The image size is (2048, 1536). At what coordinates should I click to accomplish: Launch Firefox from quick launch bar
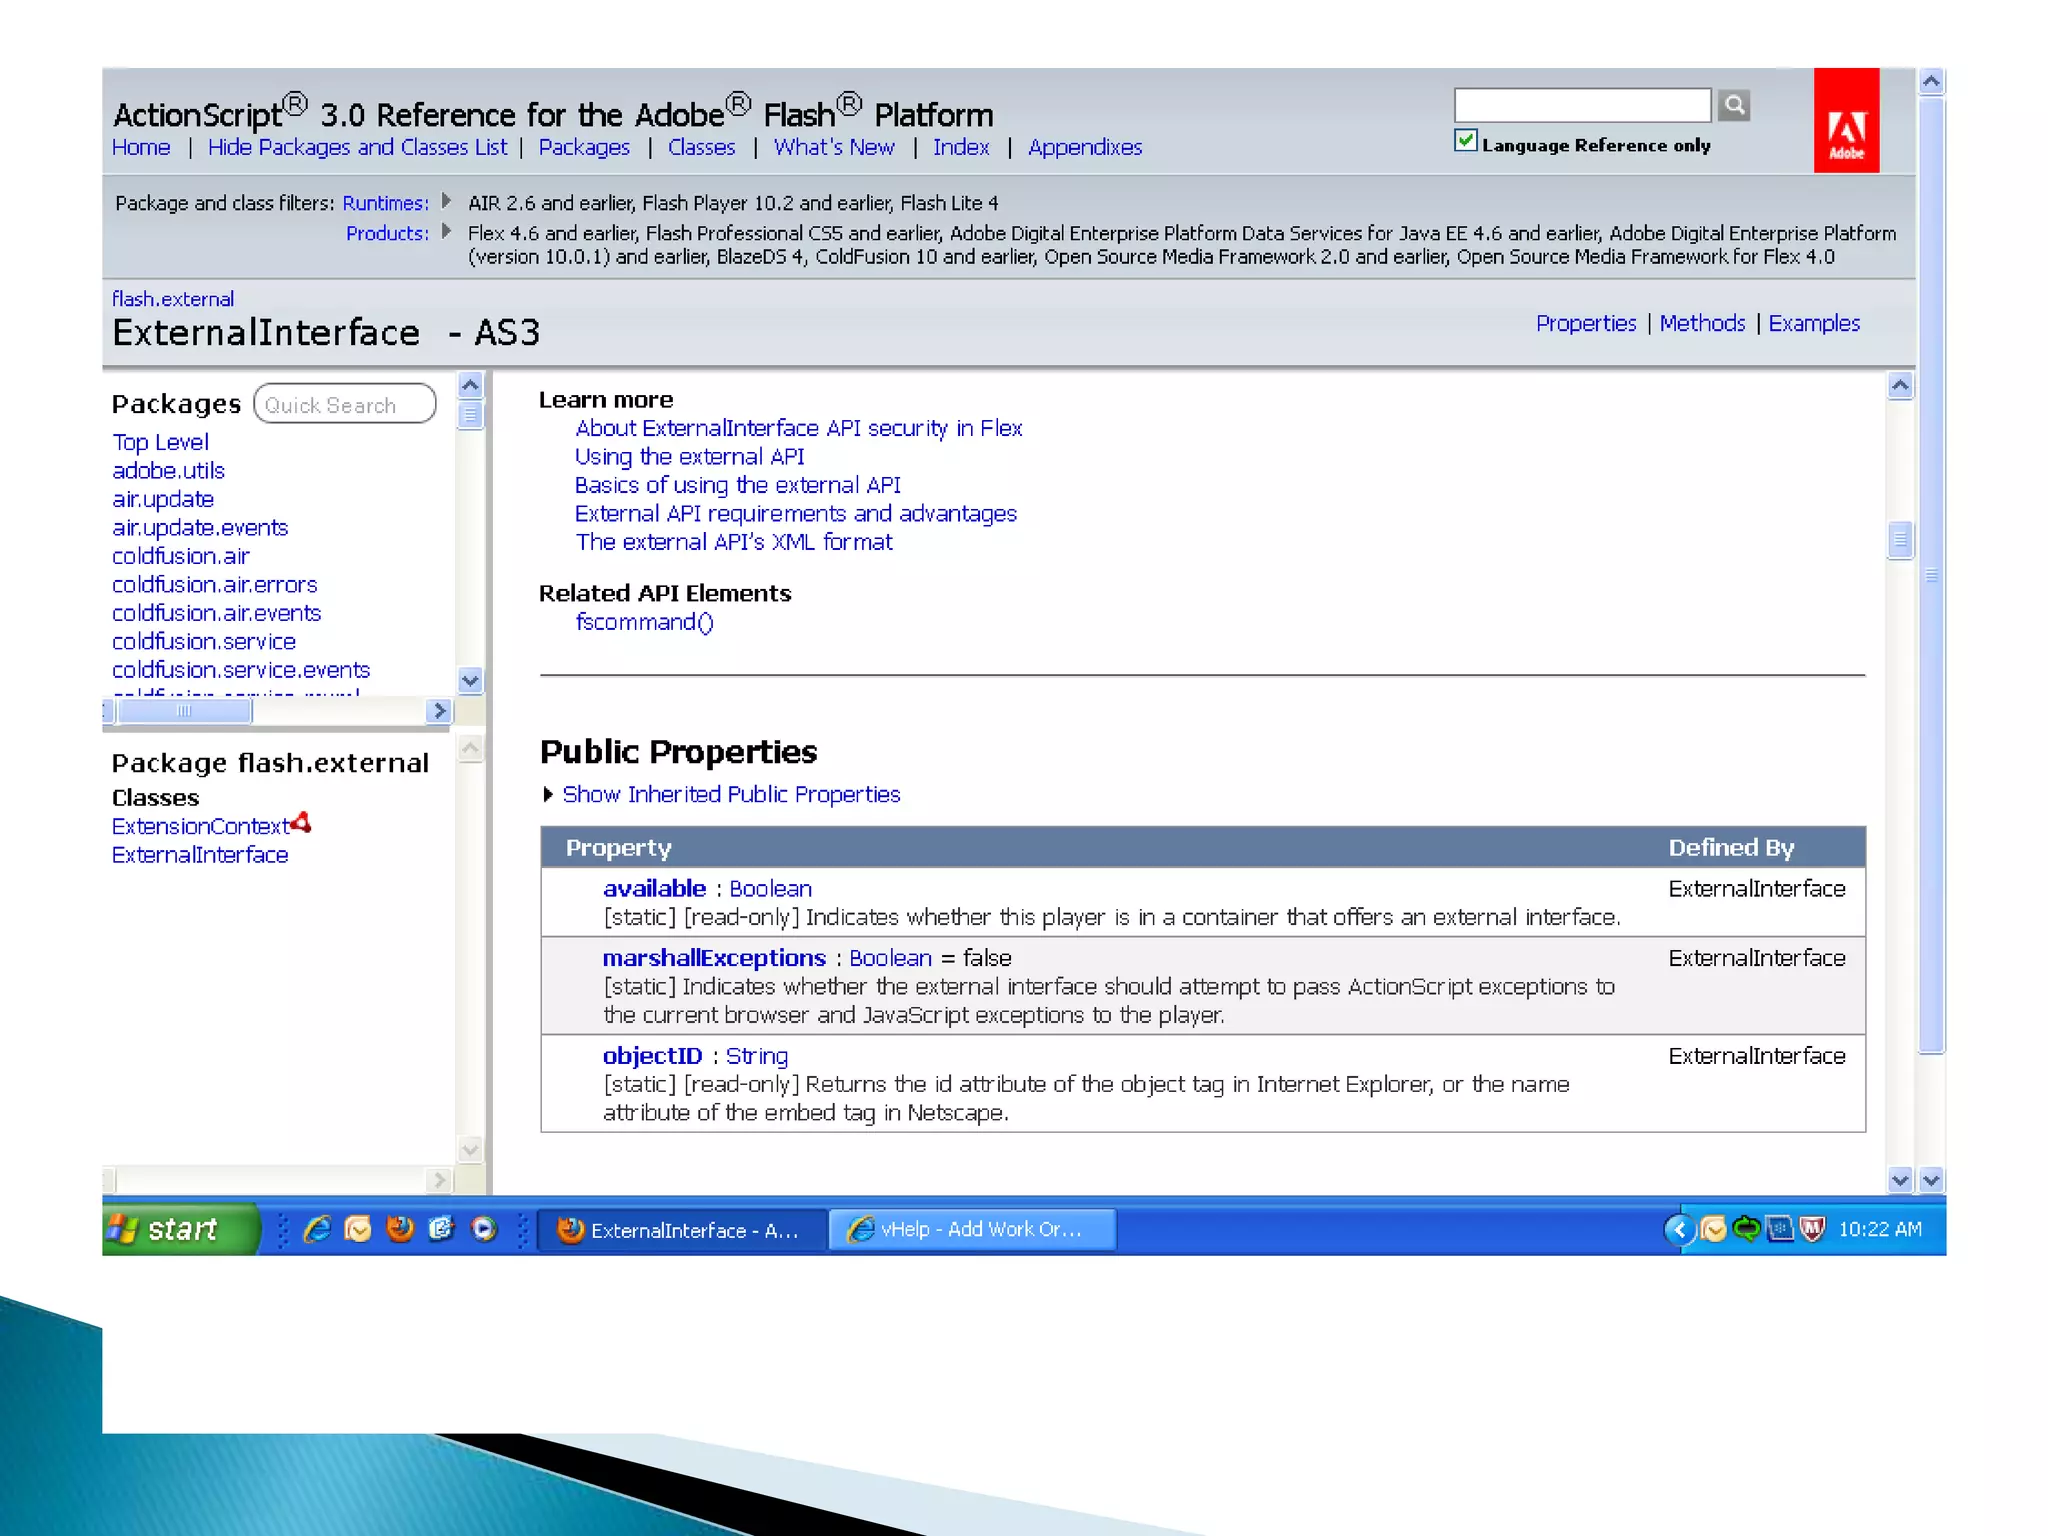point(400,1229)
